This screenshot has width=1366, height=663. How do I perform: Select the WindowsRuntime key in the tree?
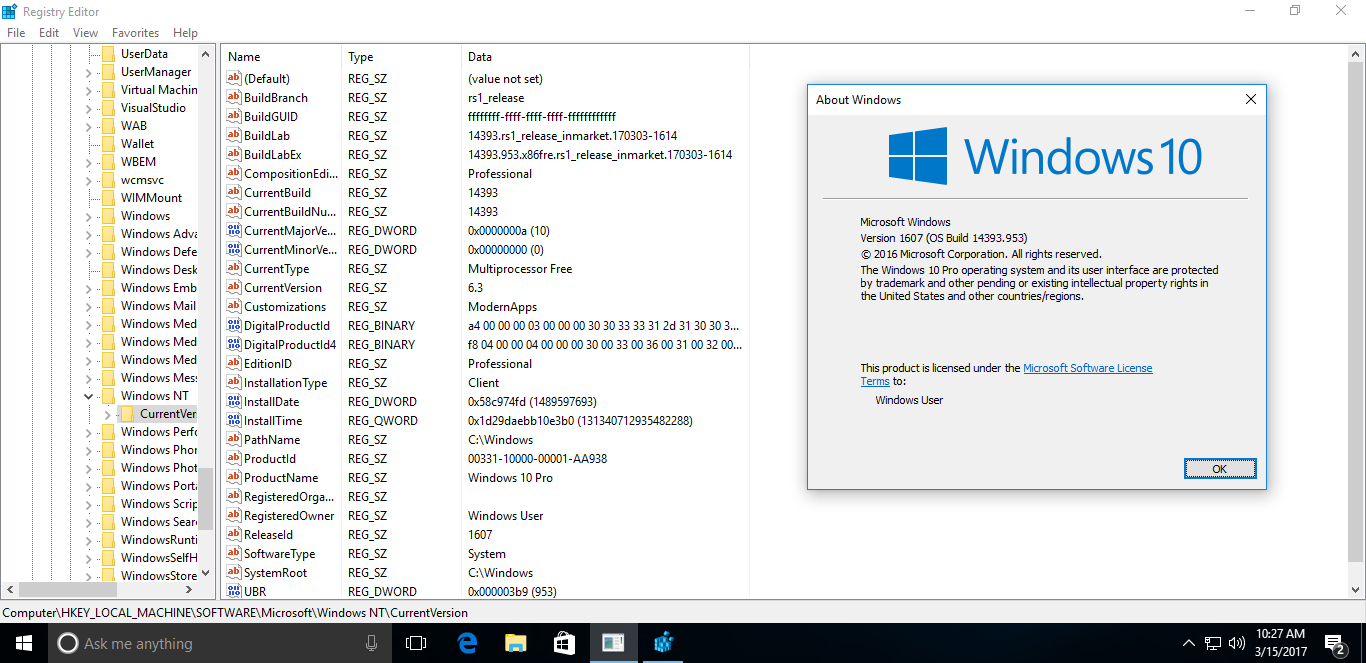click(159, 540)
